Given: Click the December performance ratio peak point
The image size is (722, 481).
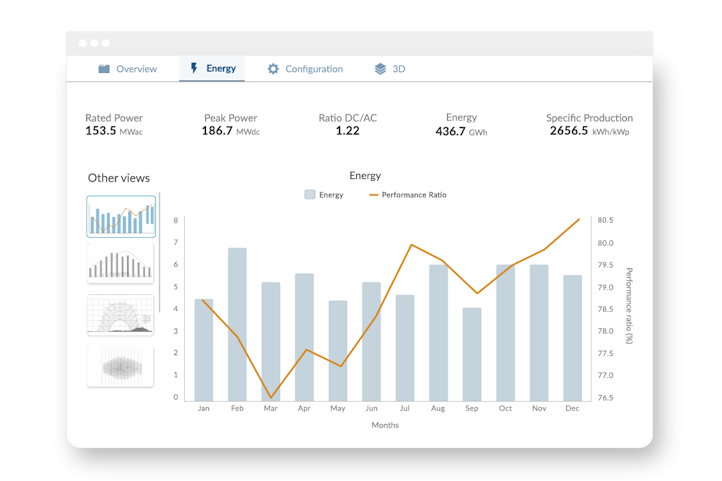Looking at the screenshot, I should point(579,220).
